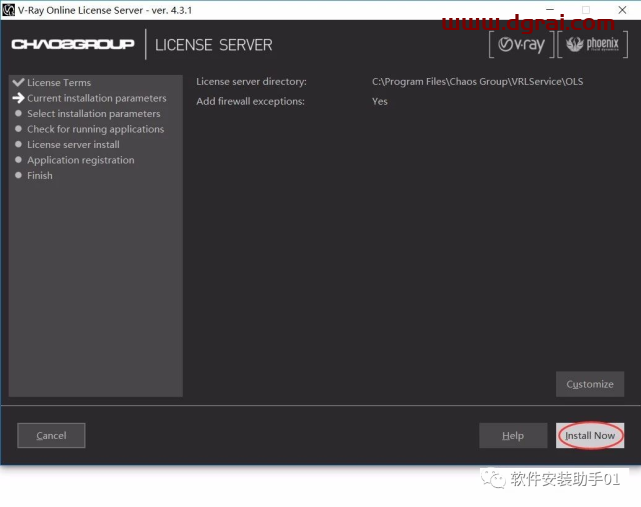Click the License Terms checkmark icon
The width and height of the screenshot is (641, 507).
[18, 82]
